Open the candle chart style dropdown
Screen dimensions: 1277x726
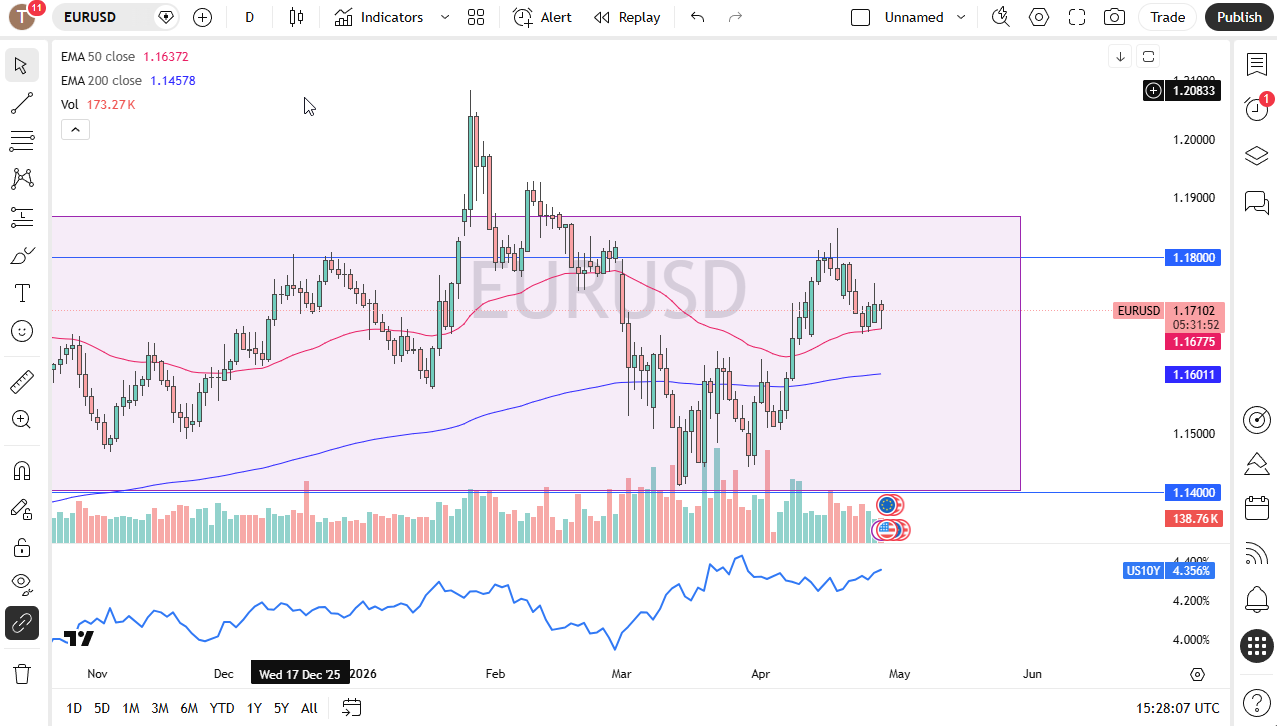click(x=296, y=17)
